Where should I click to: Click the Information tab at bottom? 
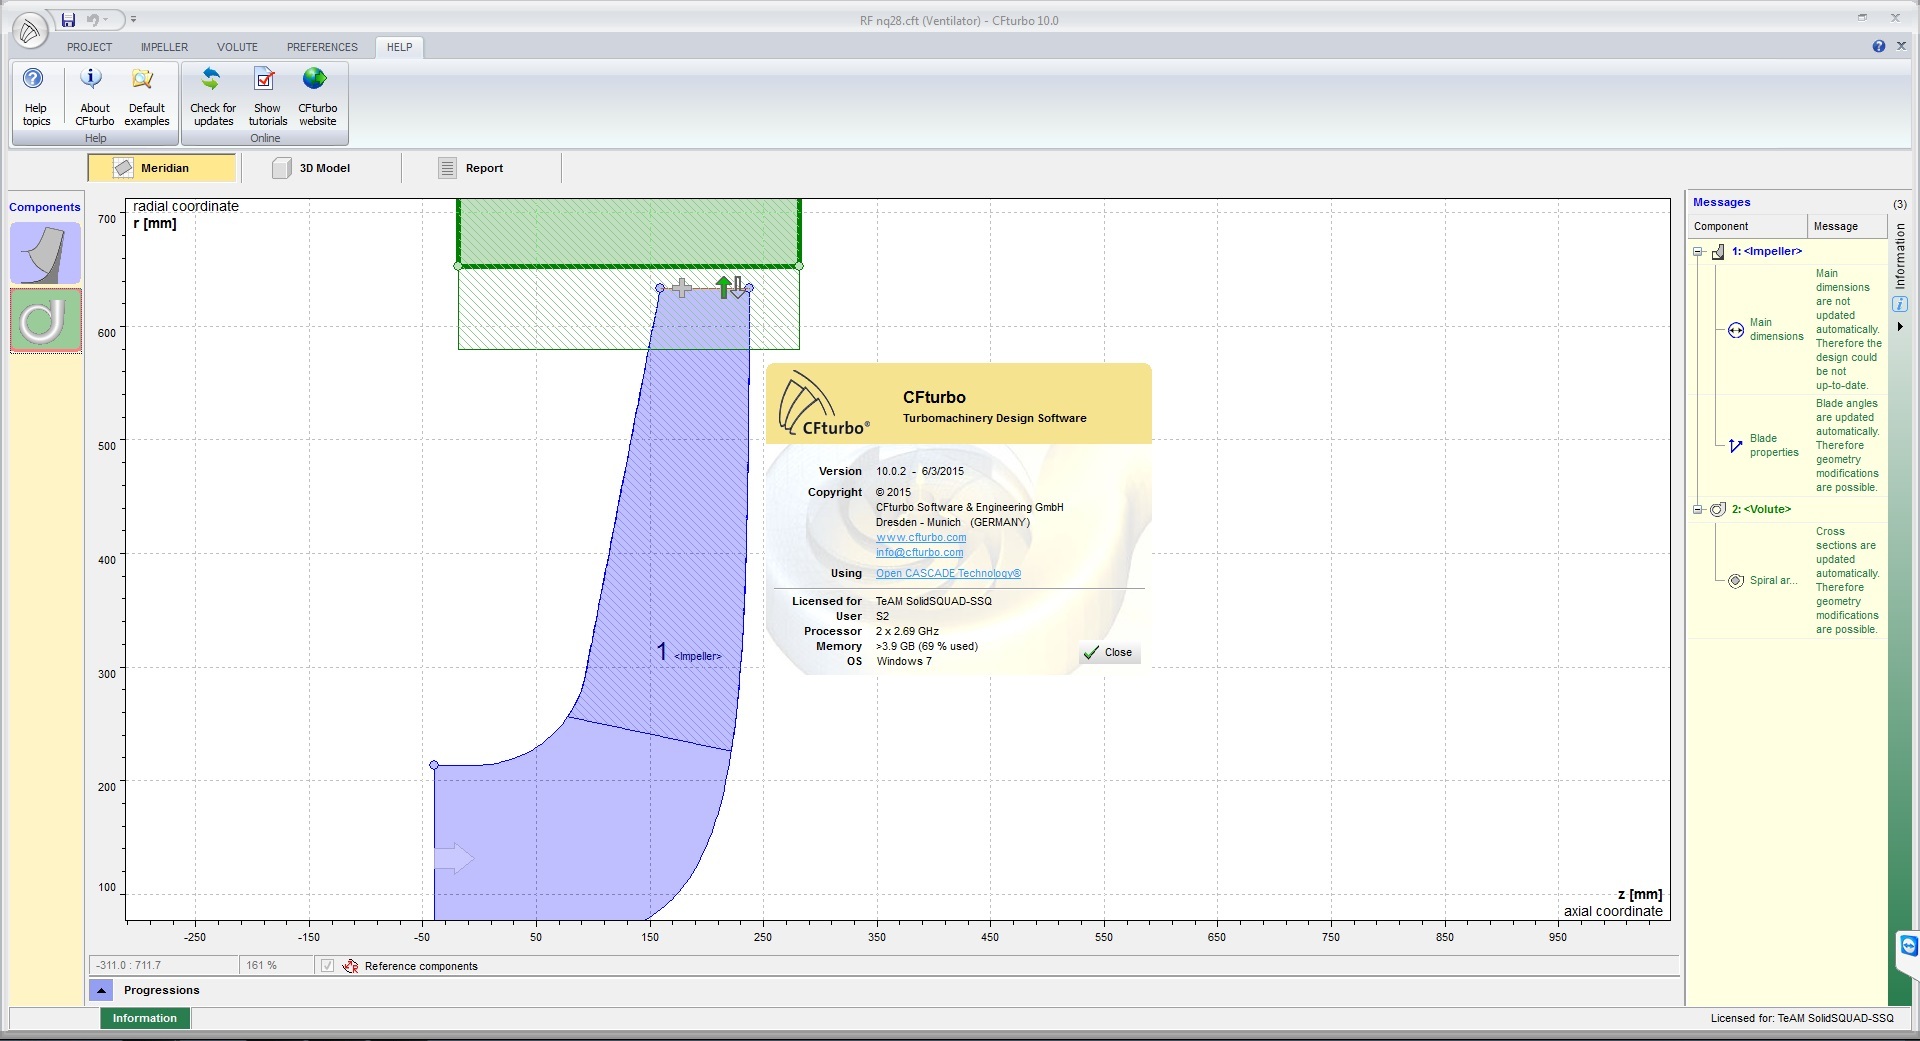point(145,1018)
